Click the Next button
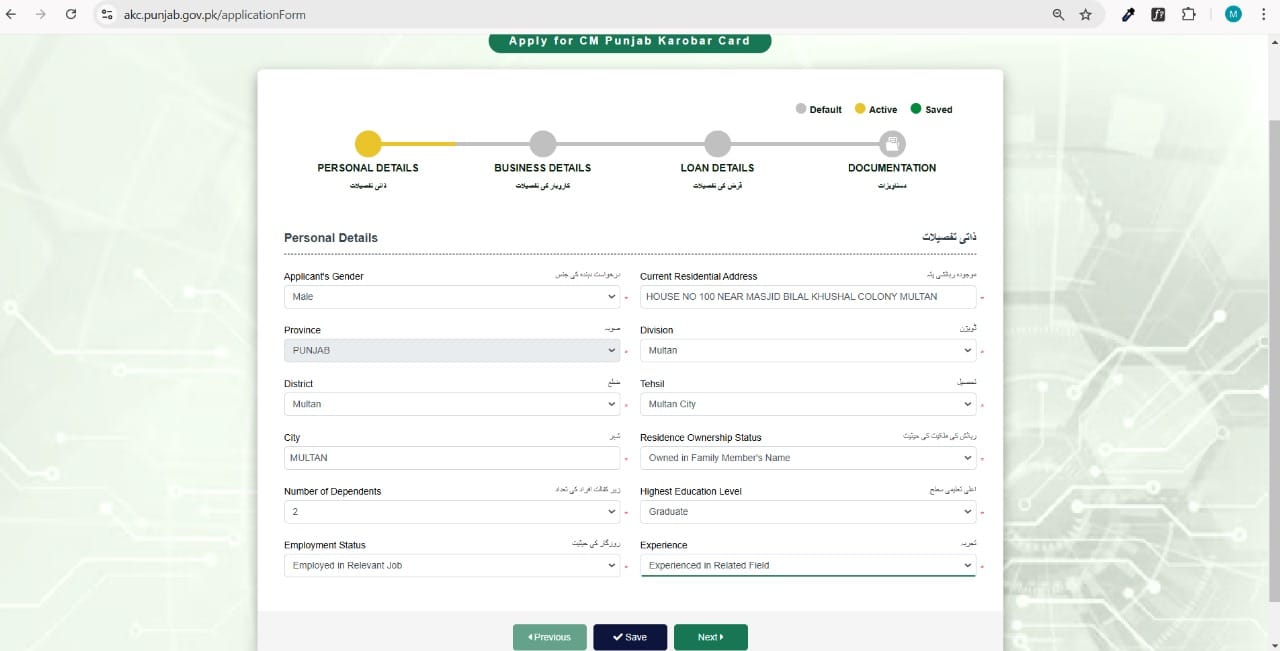This screenshot has height=651, width=1280. click(x=710, y=636)
